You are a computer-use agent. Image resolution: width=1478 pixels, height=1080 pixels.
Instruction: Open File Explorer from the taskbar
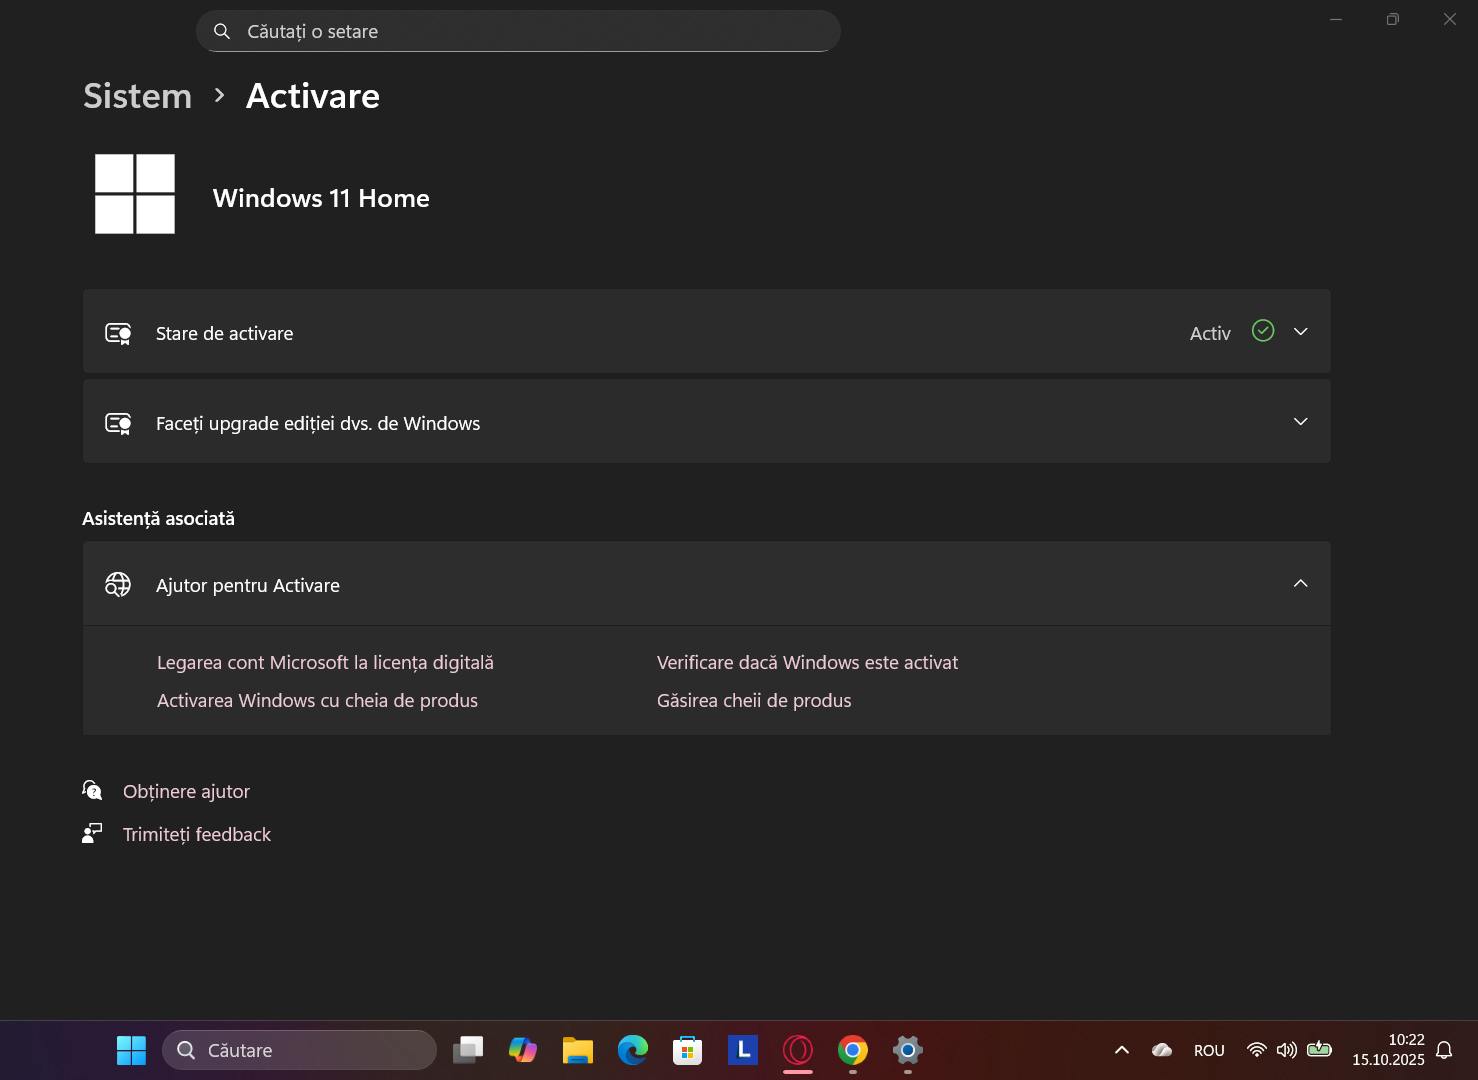577,1050
